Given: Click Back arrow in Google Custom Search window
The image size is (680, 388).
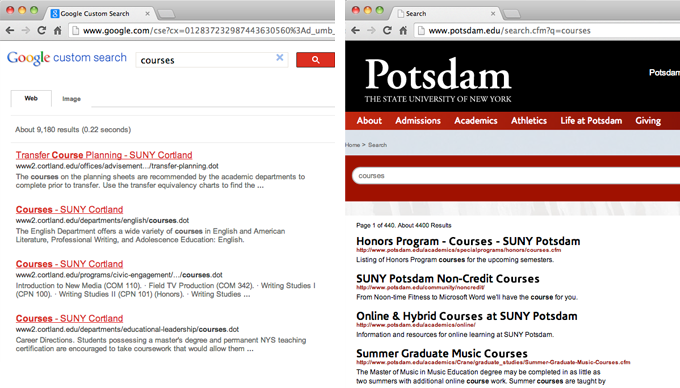Looking at the screenshot, I should (x=10, y=30).
